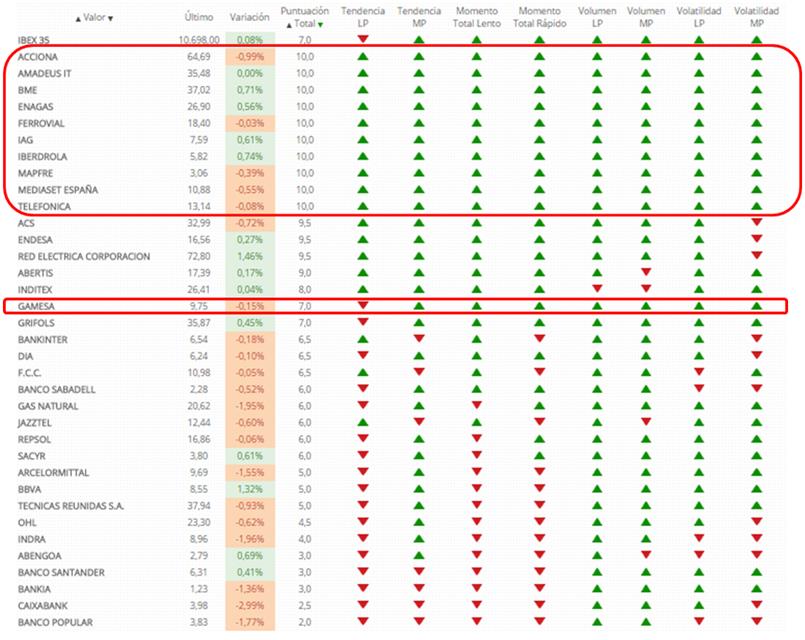Click the Momento Total Lento header

[476, 17]
